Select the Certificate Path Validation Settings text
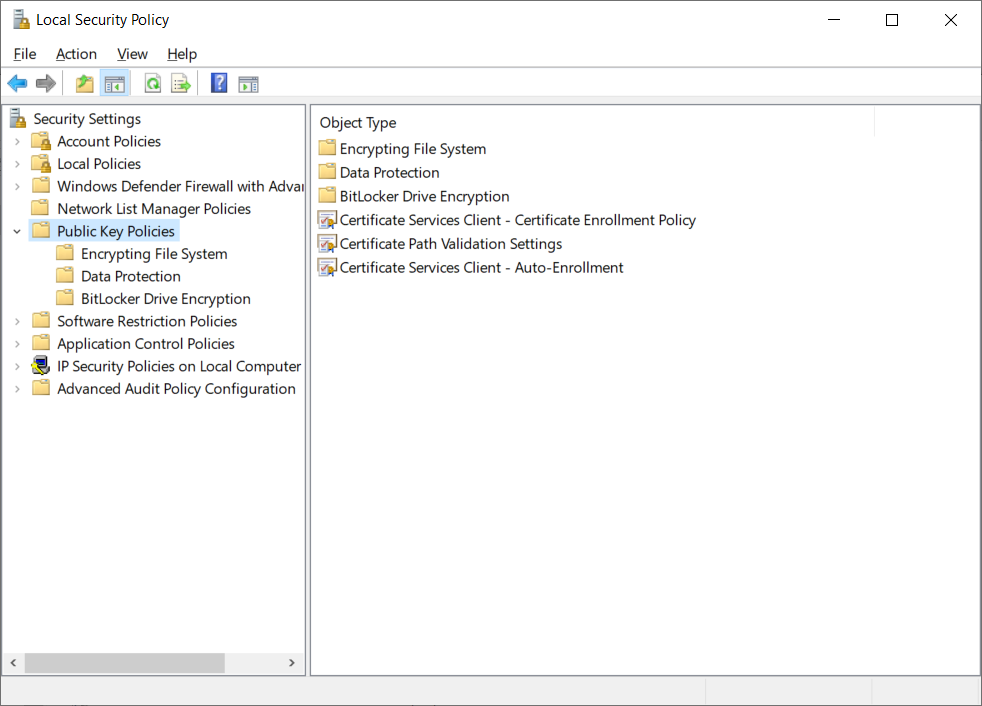This screenshot has height=706, width=982. 451,244
